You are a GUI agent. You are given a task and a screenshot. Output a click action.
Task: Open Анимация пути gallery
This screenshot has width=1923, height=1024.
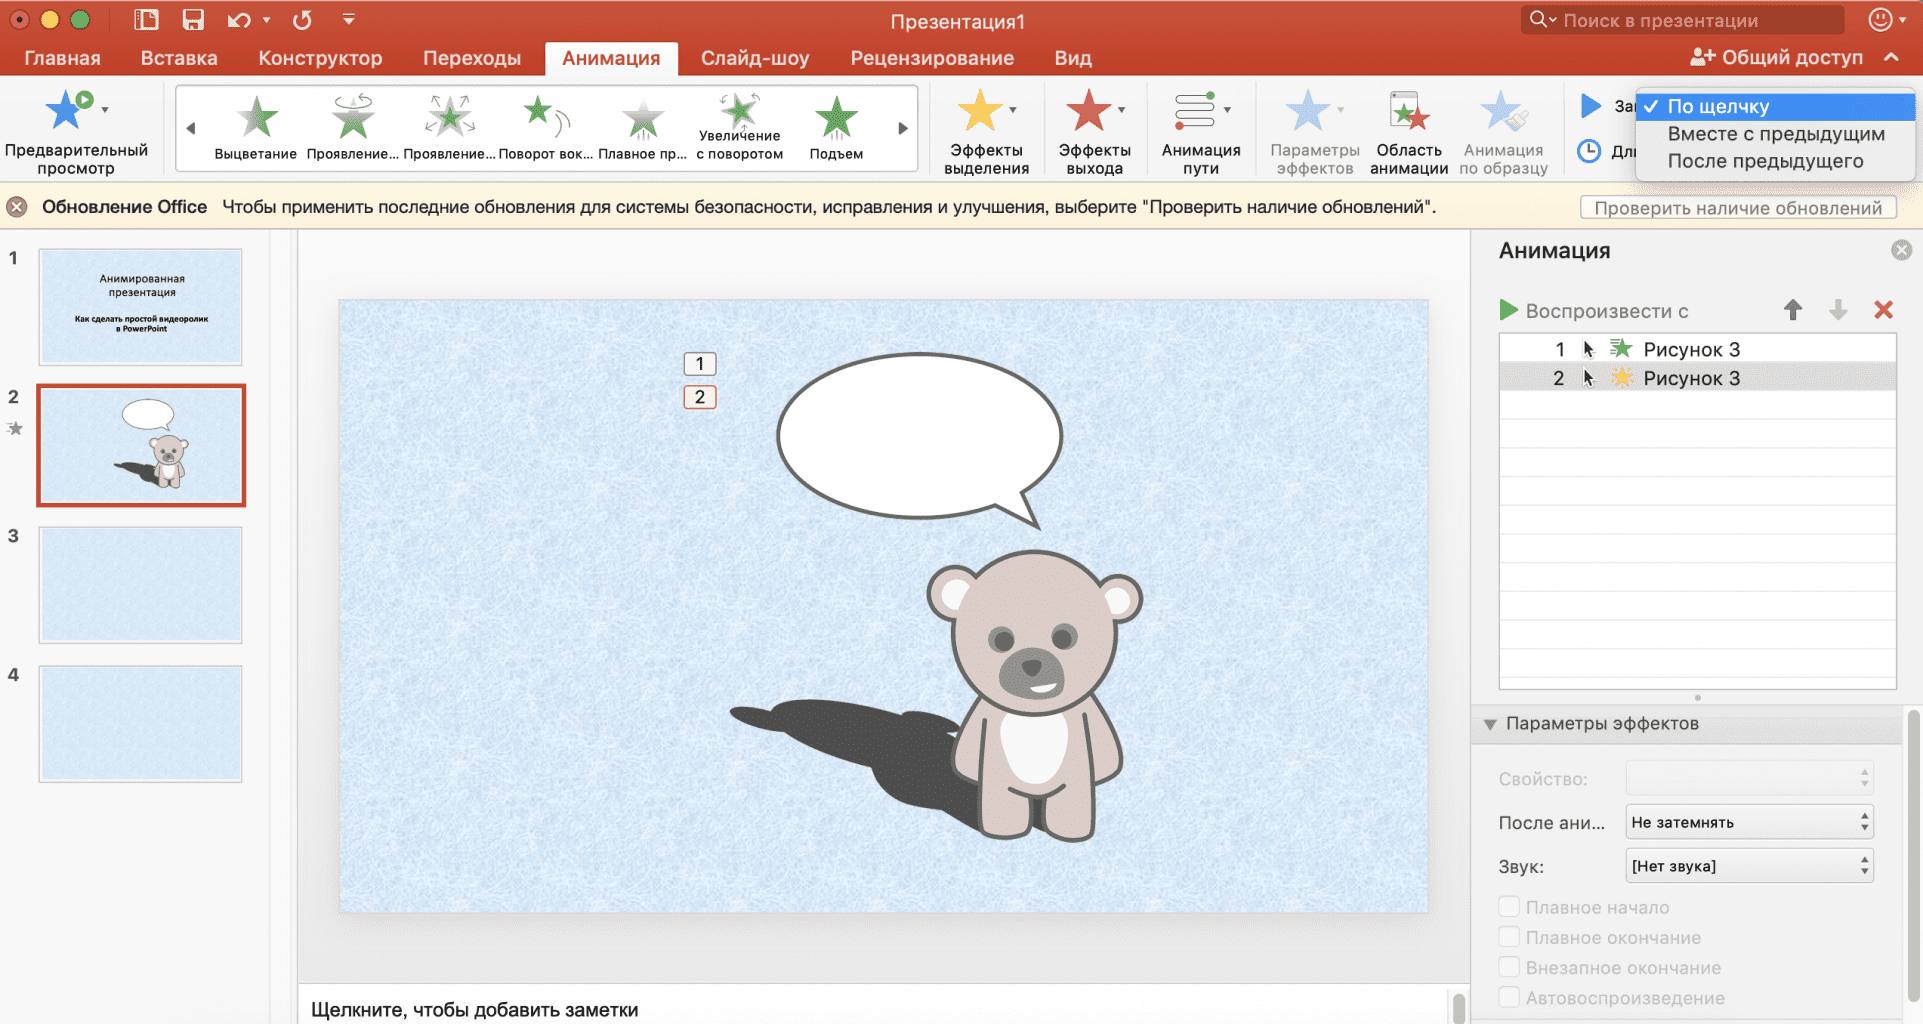coord(1200,132)
